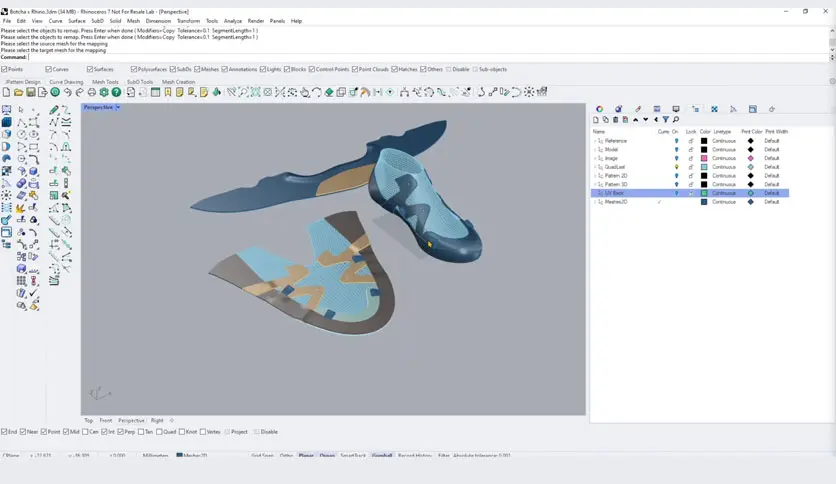Expand the Reference layer tree arrow
Image resolution: width=836 pixels, height=484 pixels.
click(595, 141)
